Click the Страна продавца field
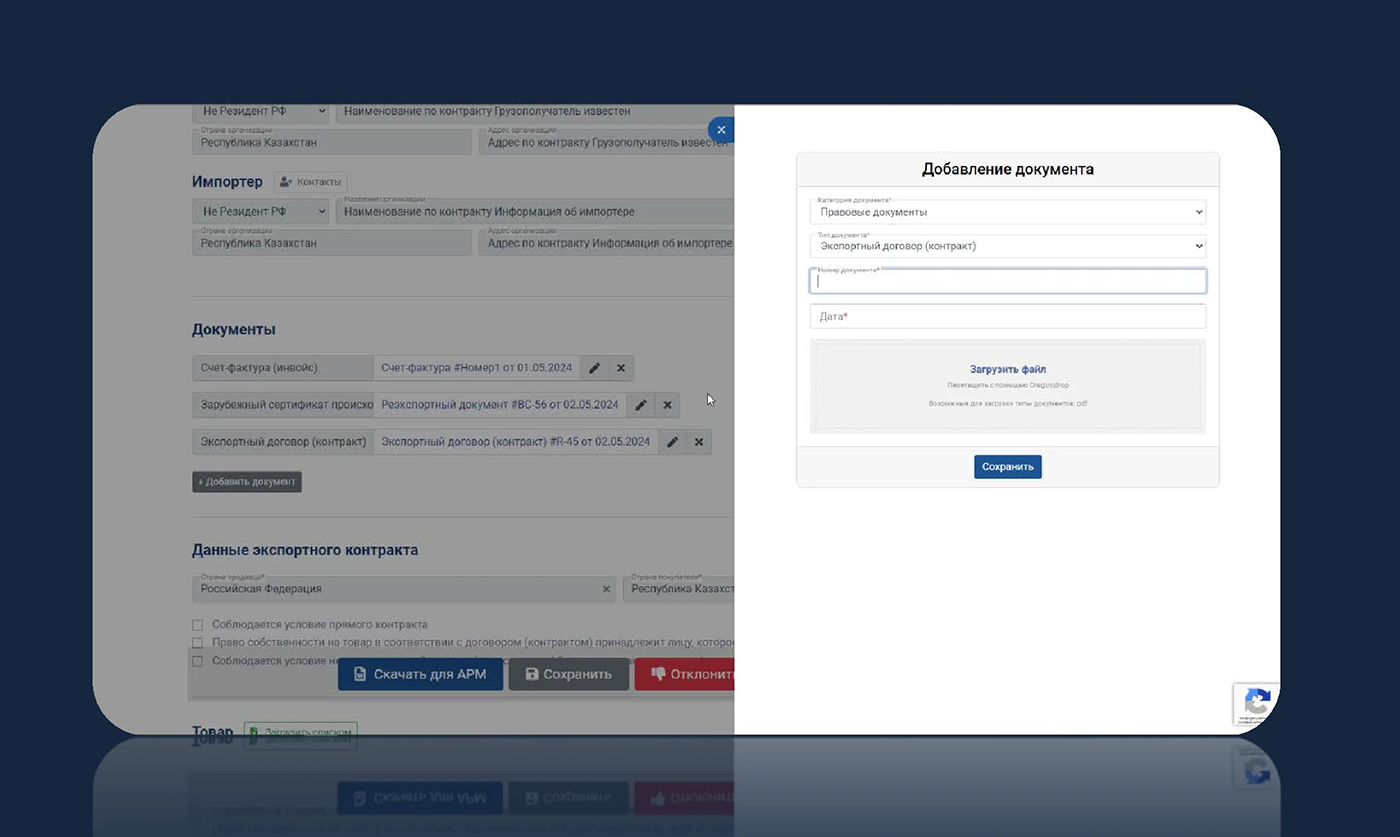 click(404, 589)
